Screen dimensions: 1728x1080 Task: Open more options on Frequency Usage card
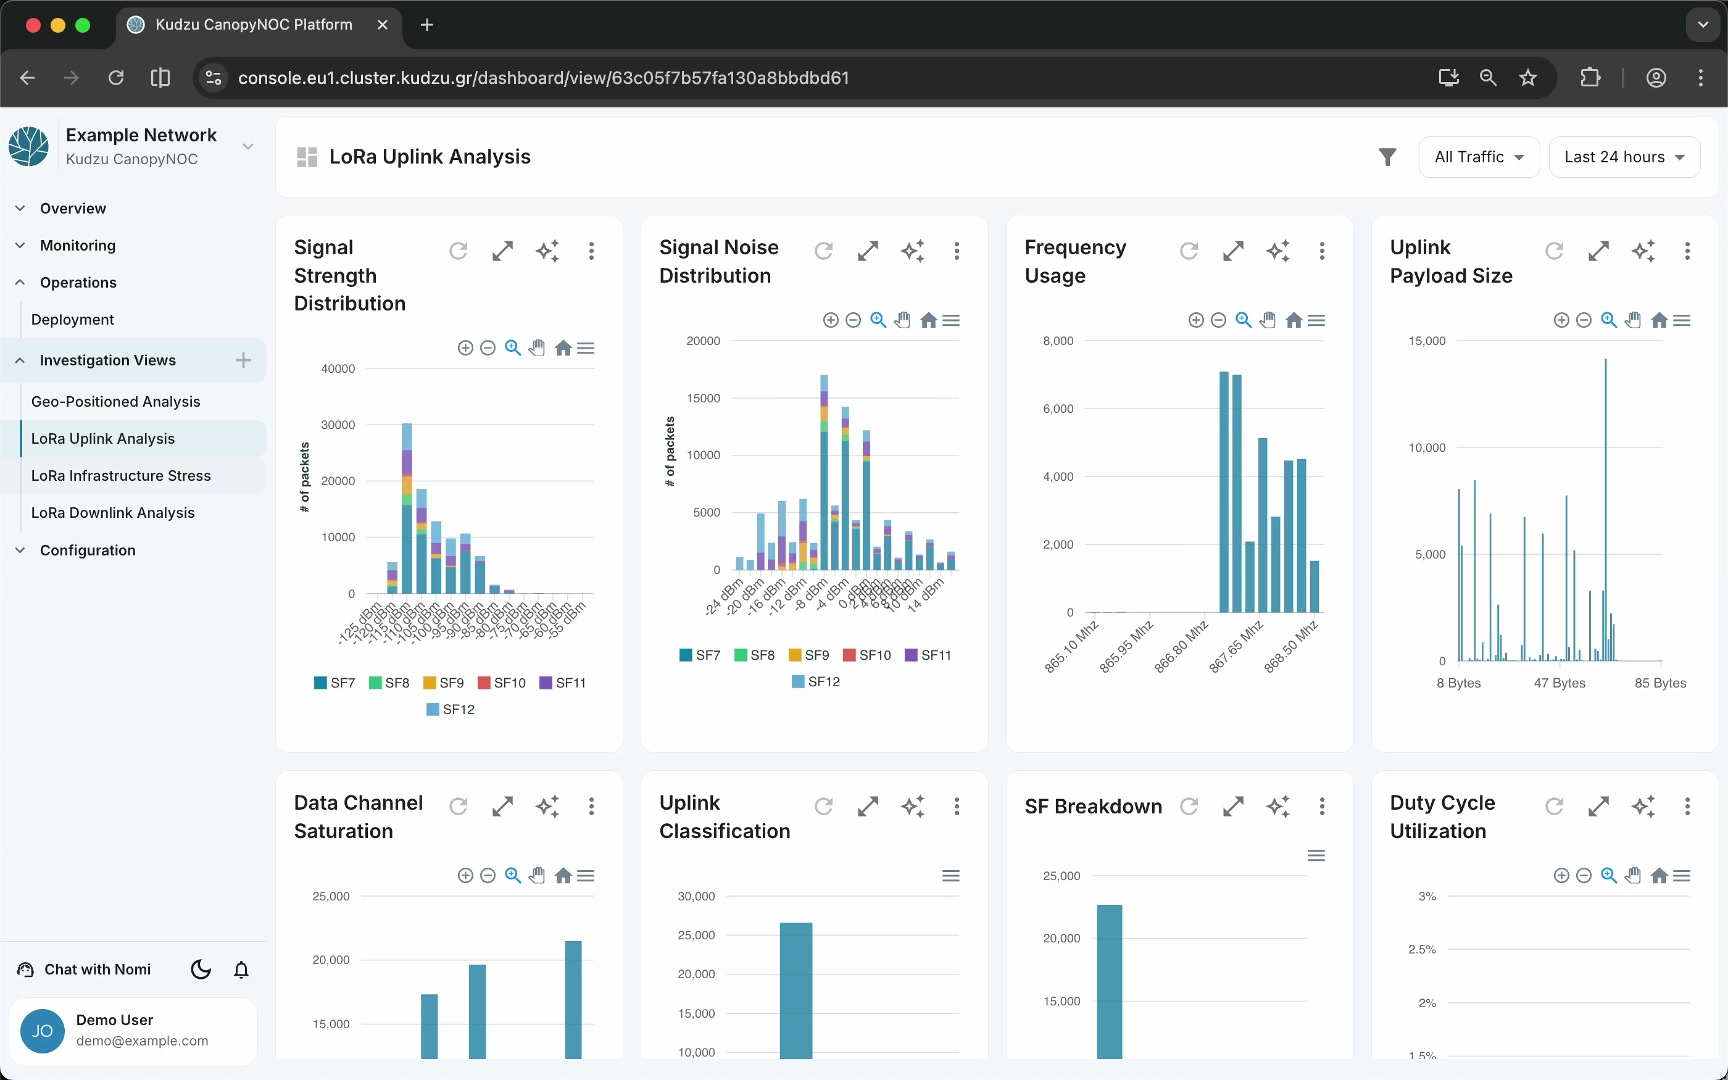tap(1322, 251)
